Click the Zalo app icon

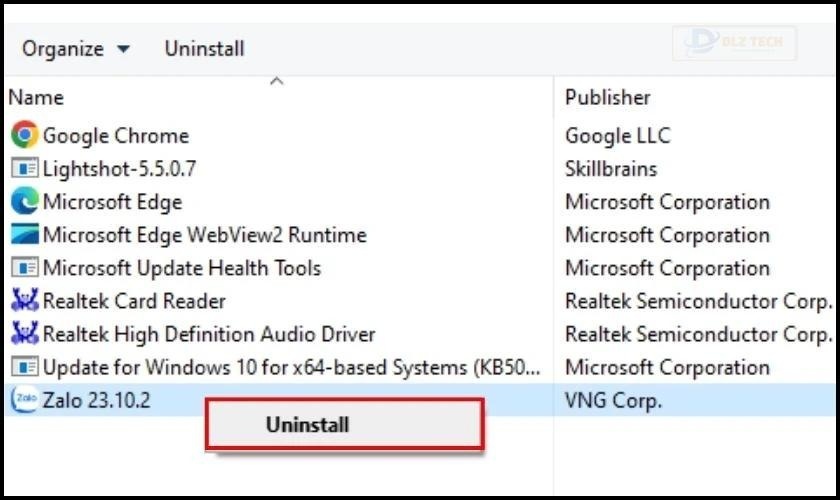coord(25,400)
